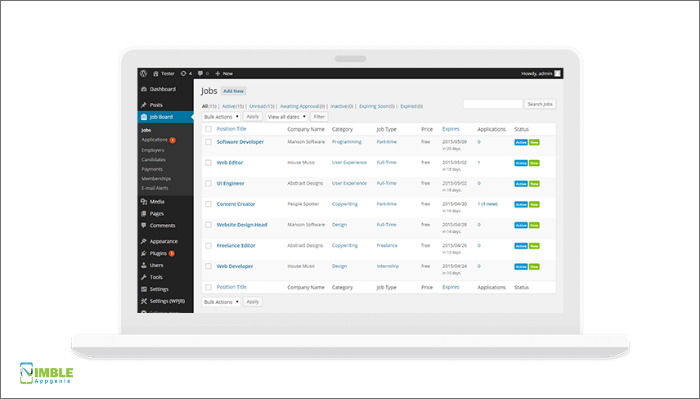
Task: Click the Settings icon in sidebar
Action: [x=144, y=289]
